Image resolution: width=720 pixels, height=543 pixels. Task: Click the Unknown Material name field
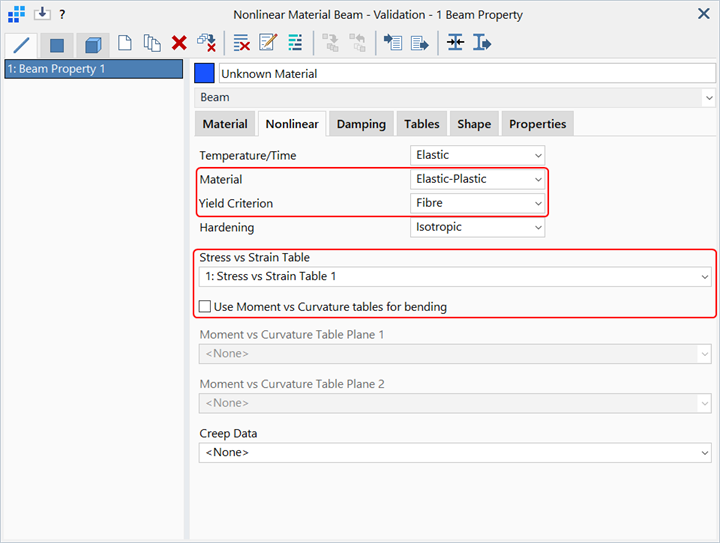coord(467,73)
